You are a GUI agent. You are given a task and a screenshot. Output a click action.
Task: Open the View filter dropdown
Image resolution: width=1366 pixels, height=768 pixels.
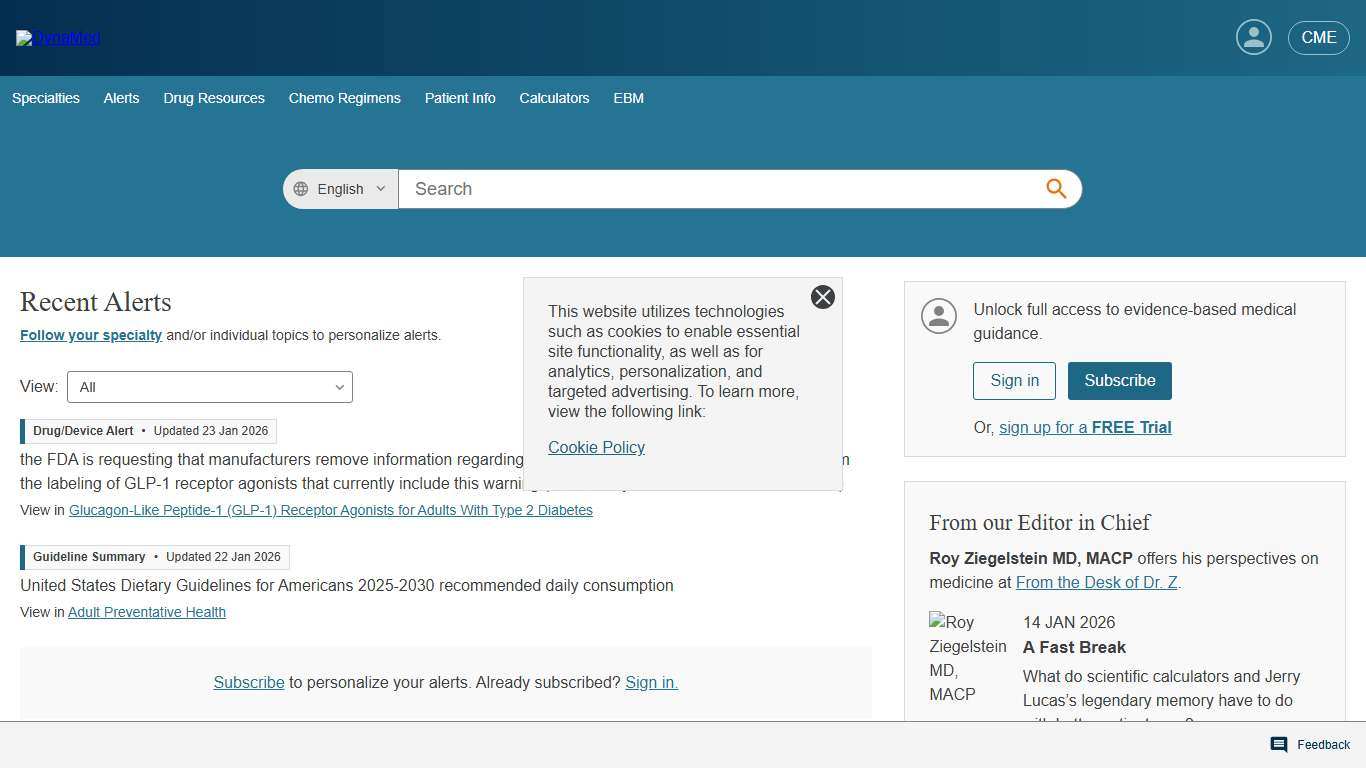coord(210,387)
